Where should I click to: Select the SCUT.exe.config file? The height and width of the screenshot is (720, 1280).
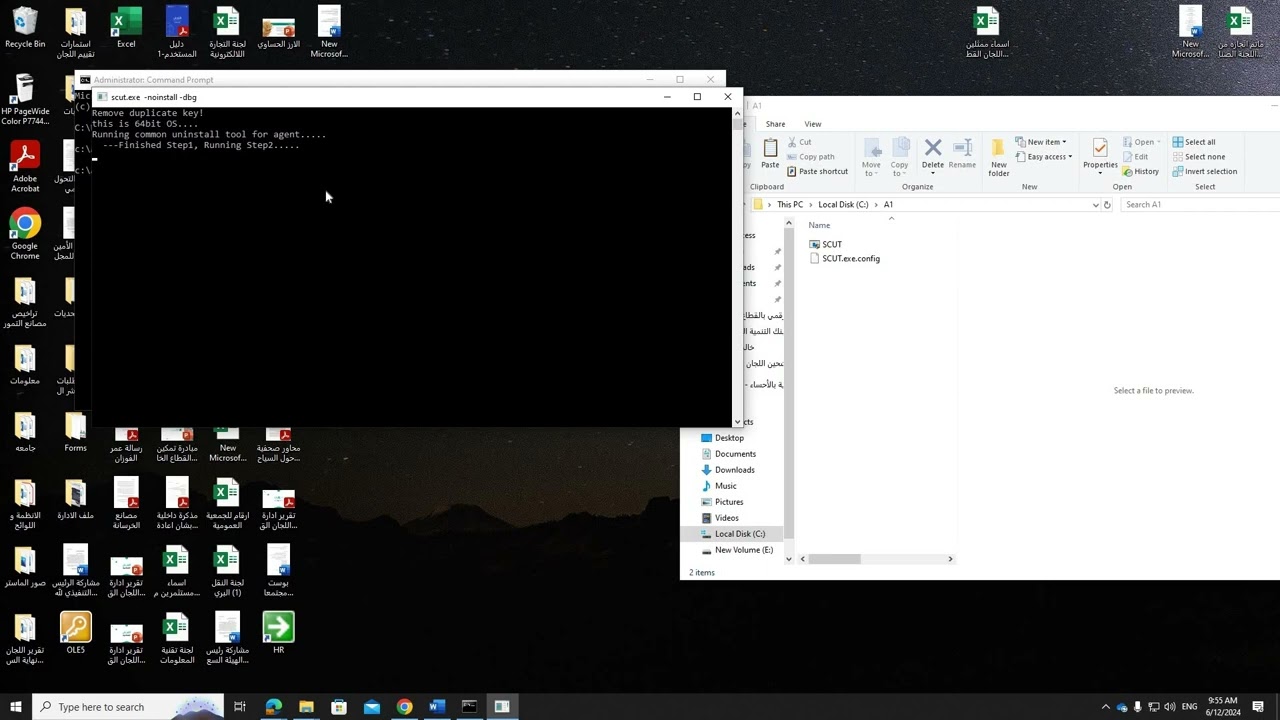click(x=844, y=258)
